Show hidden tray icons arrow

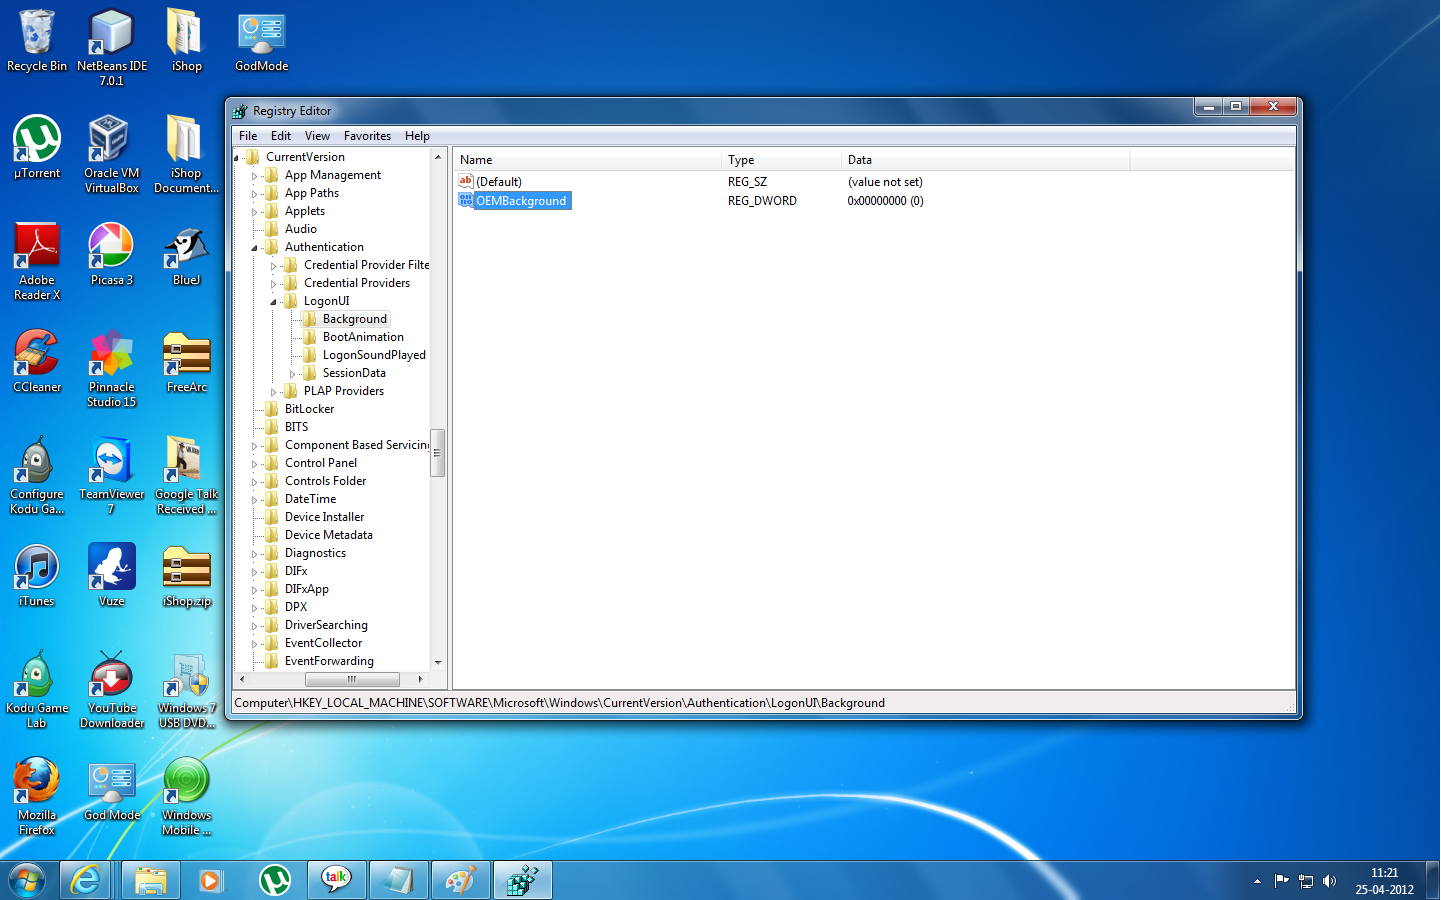pyautogui.click(x=1257, y=881)
